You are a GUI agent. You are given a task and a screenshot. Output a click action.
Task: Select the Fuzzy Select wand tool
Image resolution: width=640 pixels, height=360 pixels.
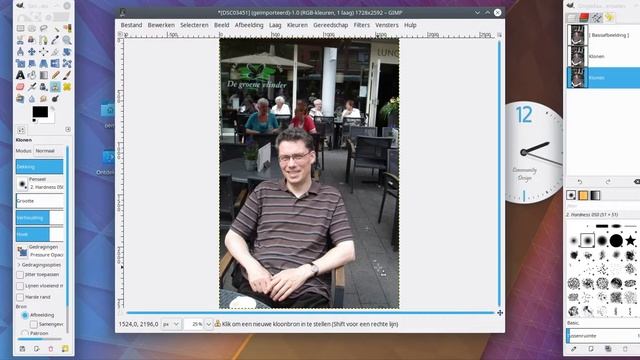point(56,28)
